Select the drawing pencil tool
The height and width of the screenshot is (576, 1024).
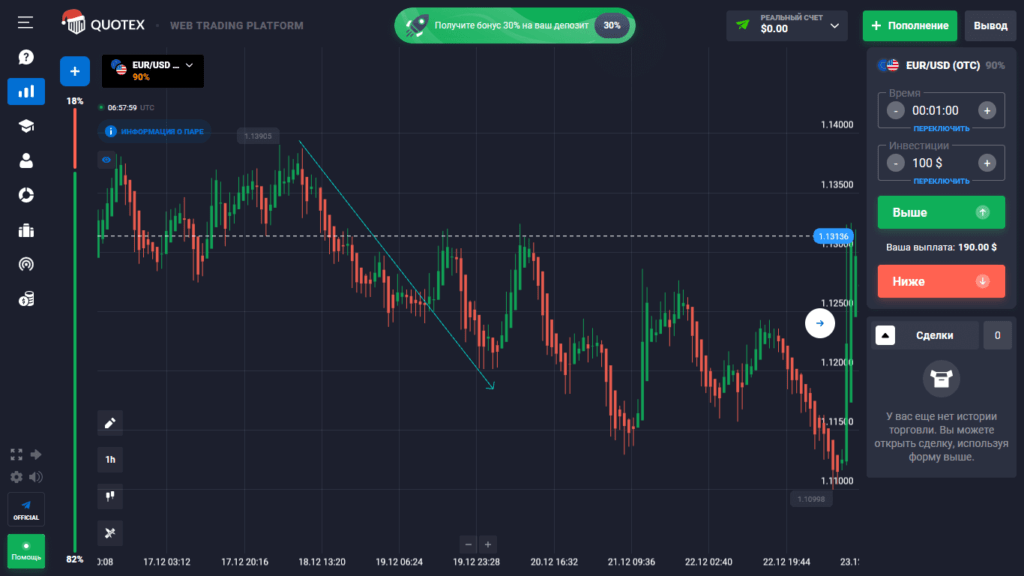tap(110, 423)
